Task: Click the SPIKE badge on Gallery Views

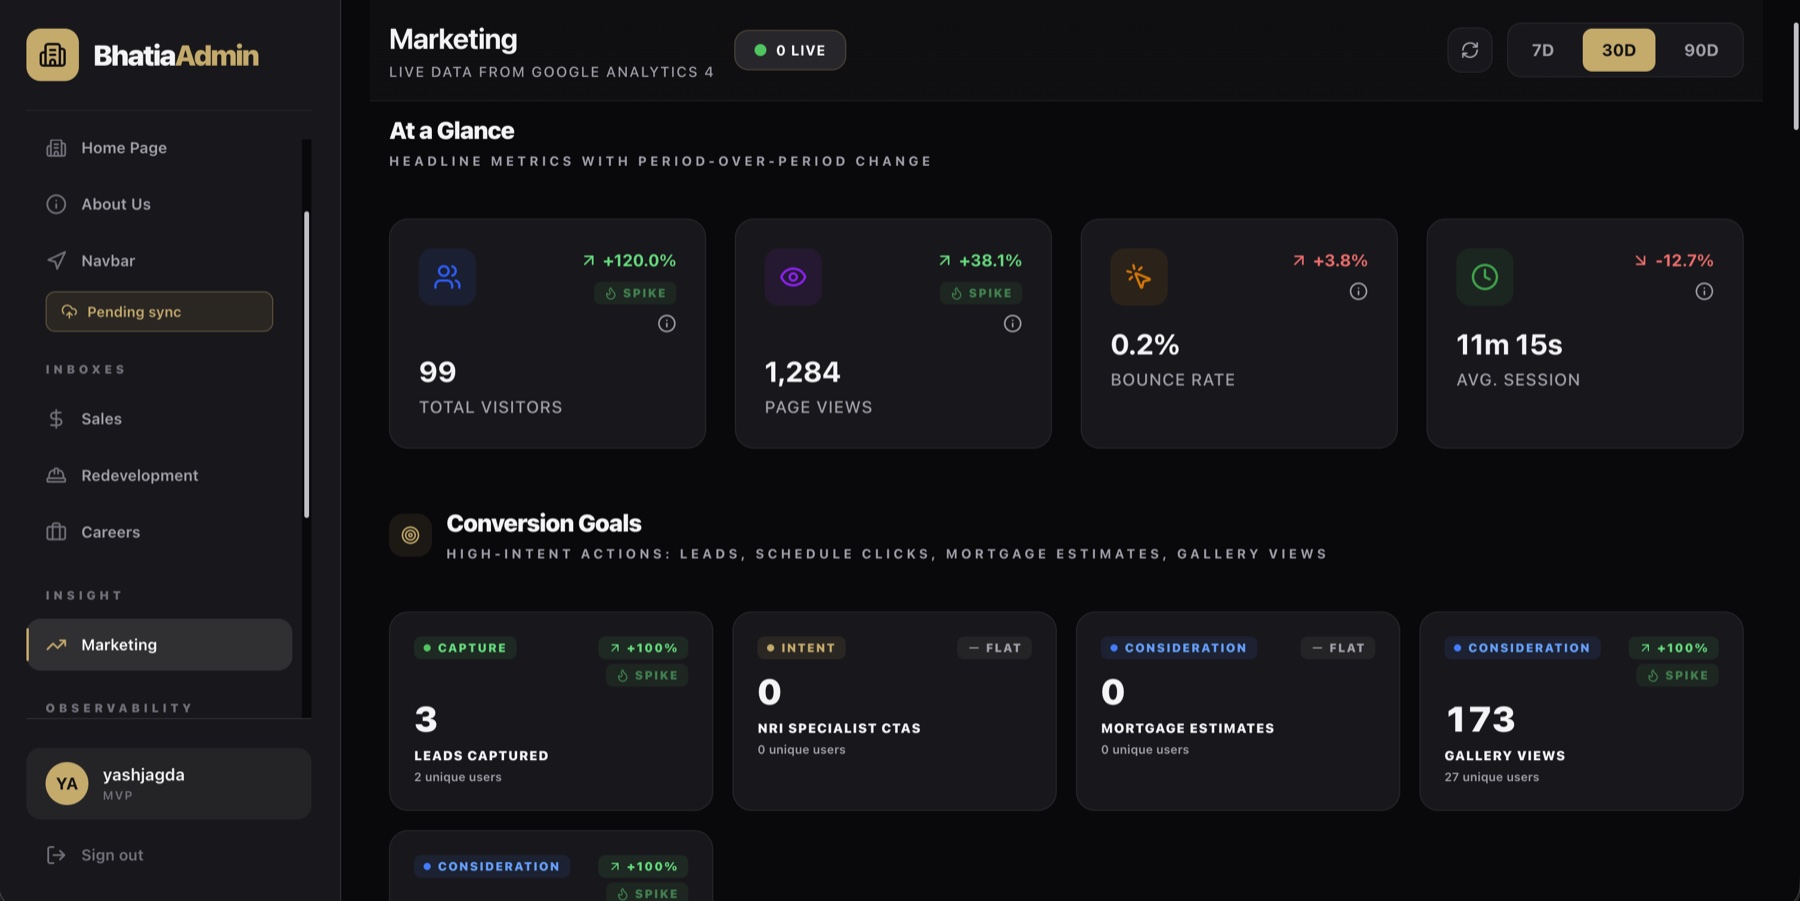Action: (x=1677, y=676)
